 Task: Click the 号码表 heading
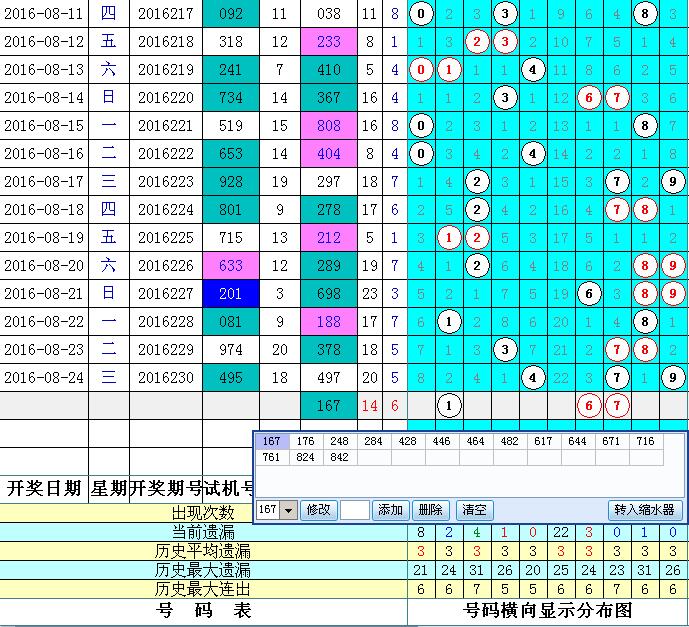pyautogui.click(x=203, y=611)
